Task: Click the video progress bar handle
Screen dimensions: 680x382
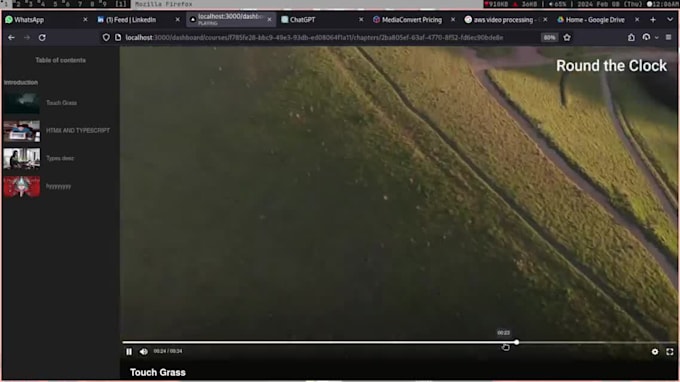Action: pyautogui.click(x=517, y=342)
